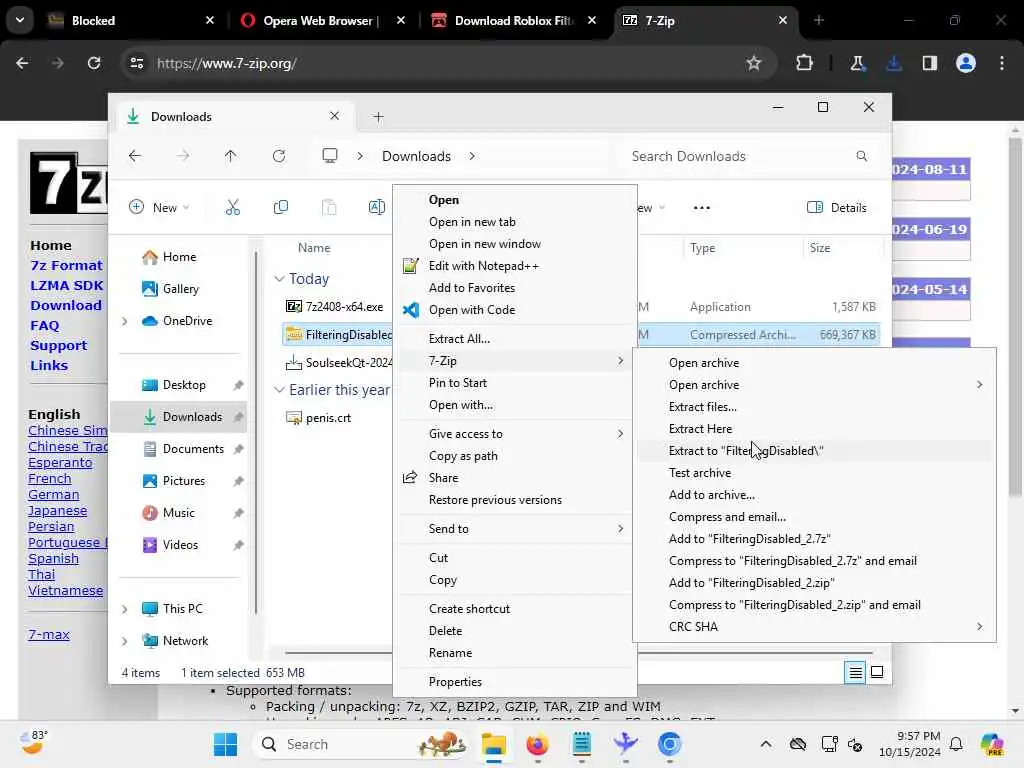The image size is (1024, 768).
Task: Switch to Opera Web Browser tab
Action: click(321, 21)
